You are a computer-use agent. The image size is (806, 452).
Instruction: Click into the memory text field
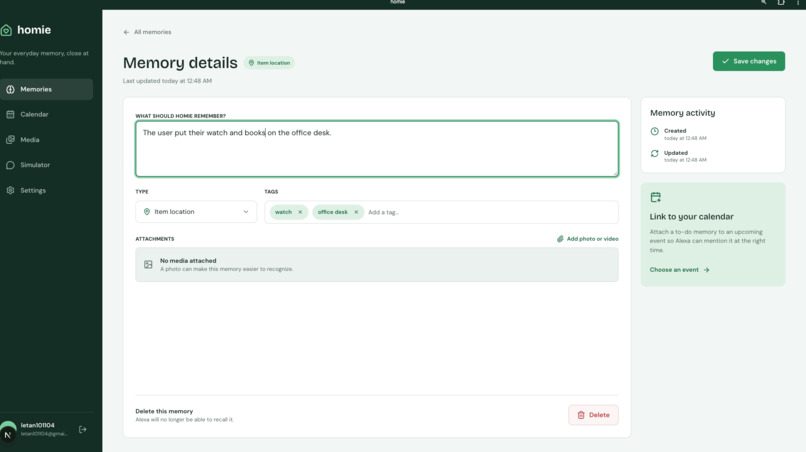coord(377,149)
